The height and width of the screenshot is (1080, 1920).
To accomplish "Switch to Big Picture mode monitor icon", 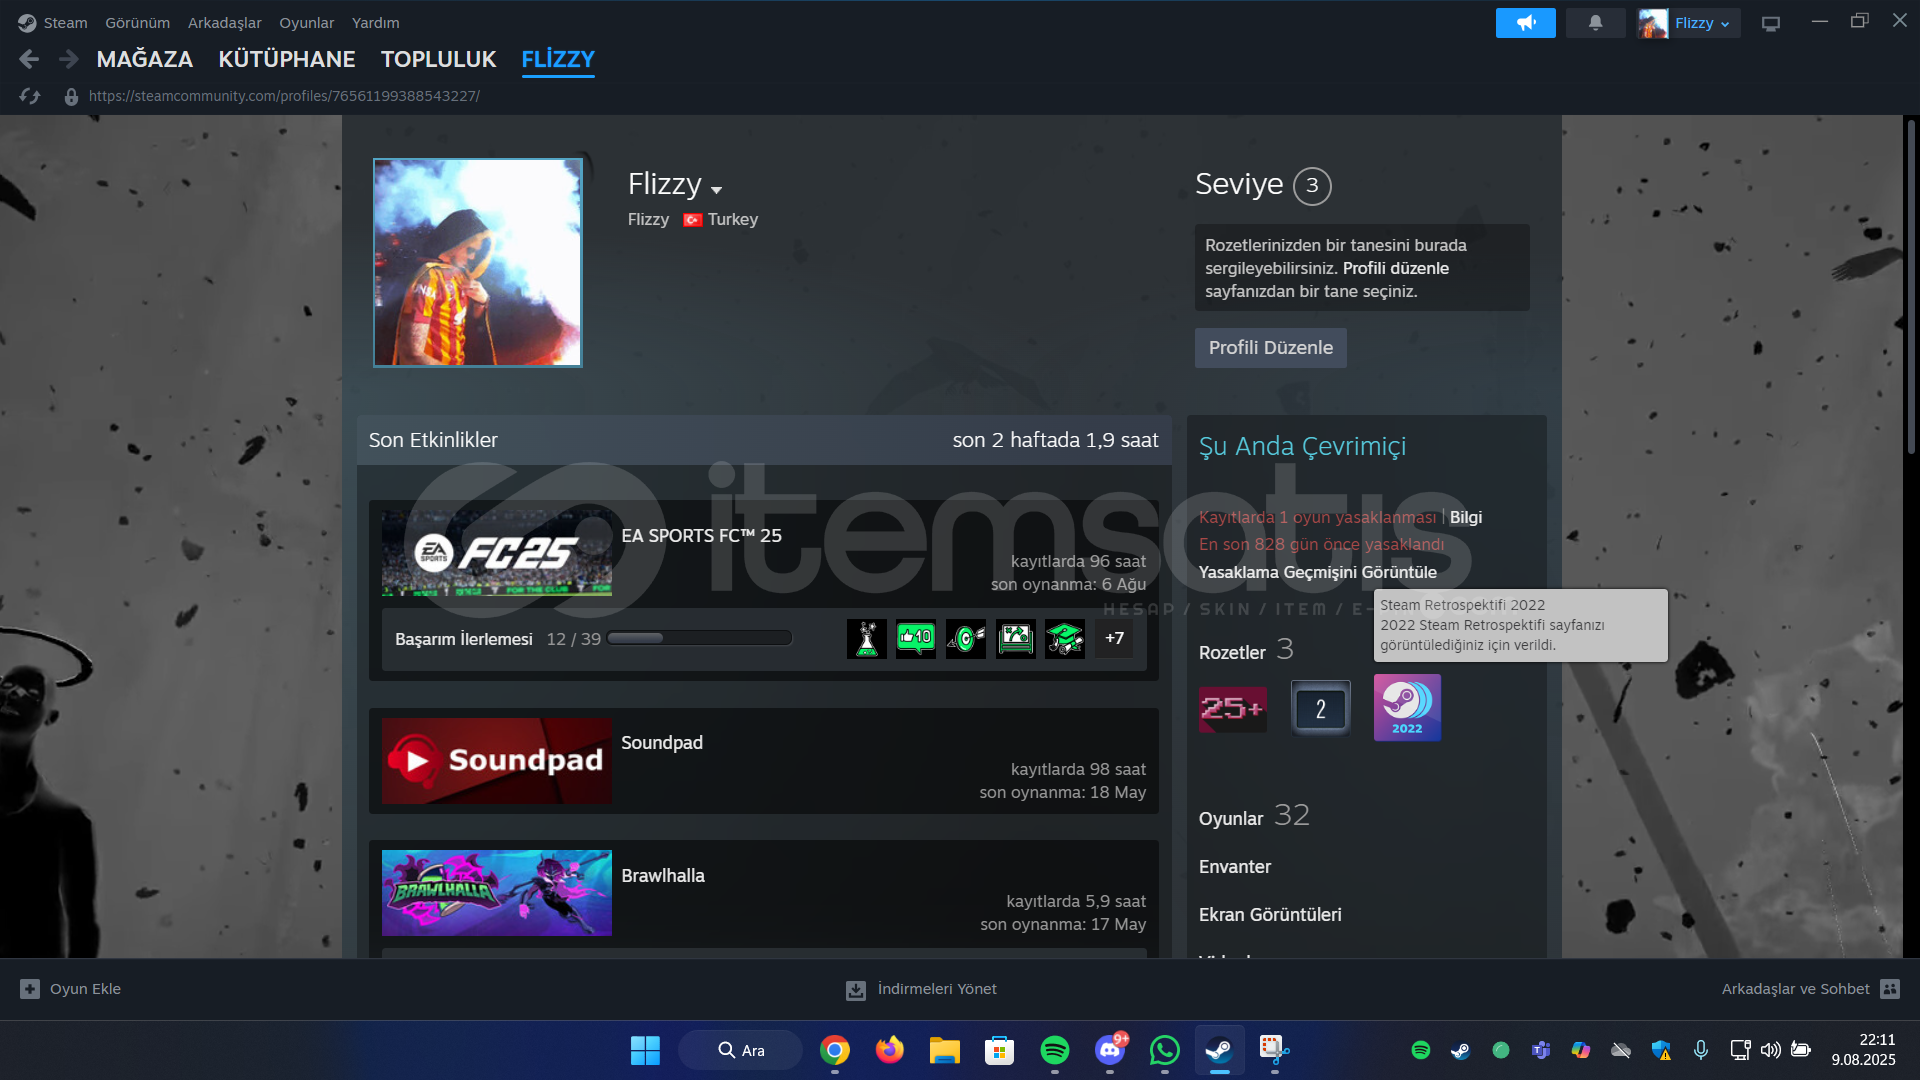I will coord(1771,23).
